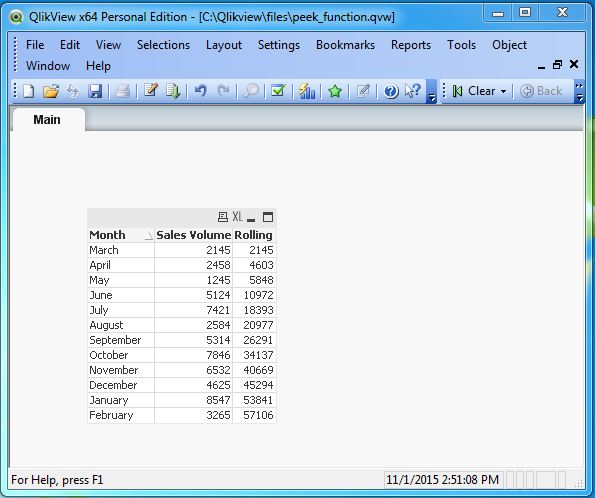Open a file with the folder icon

pyautogui.click(x=51, y=91)
